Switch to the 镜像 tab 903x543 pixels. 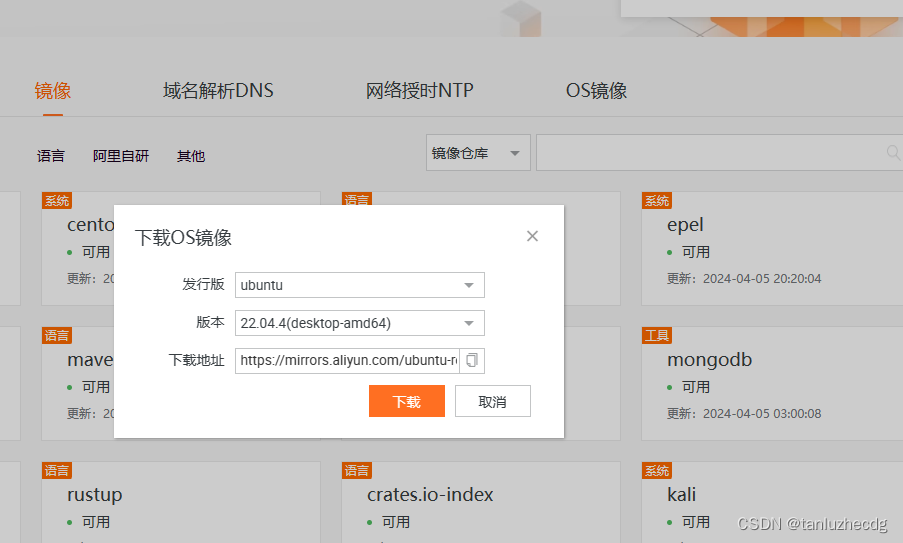point(52,90)
